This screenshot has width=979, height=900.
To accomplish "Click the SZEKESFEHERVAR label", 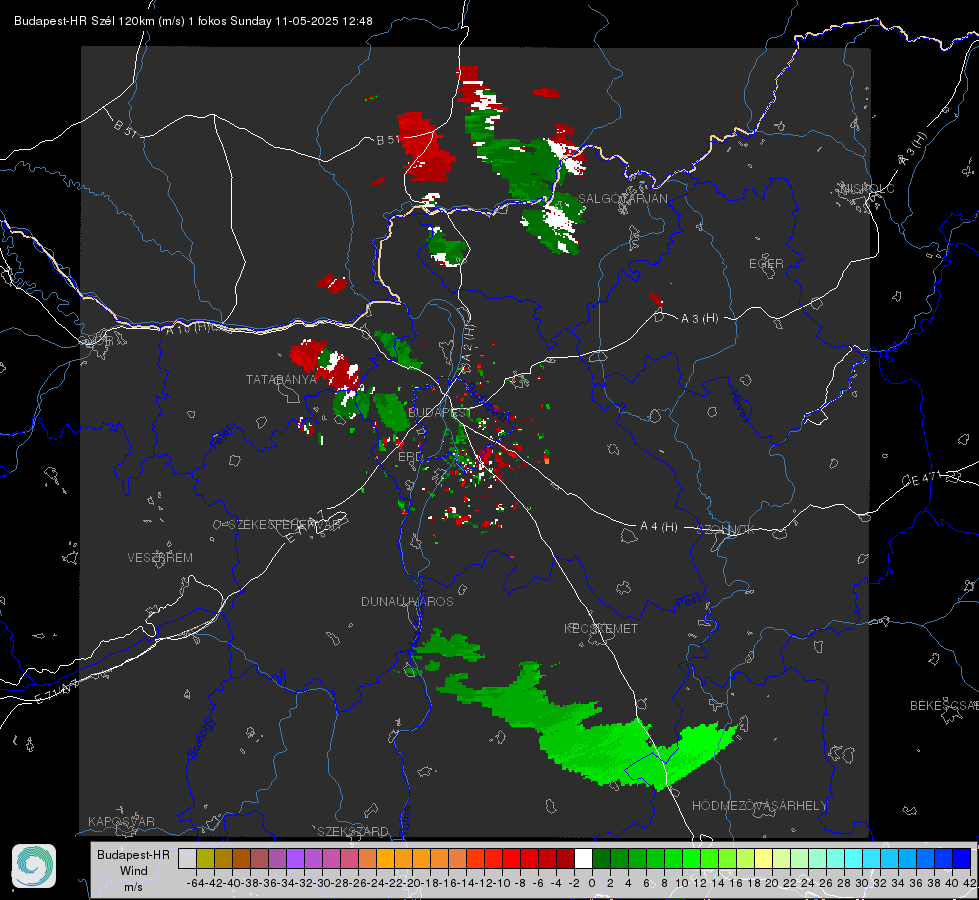I will coord(287,525).
